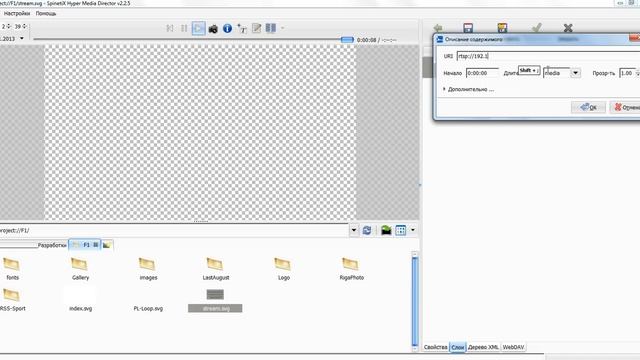
Task: Switch to the Свойства tab
Action: coord(436,347)
